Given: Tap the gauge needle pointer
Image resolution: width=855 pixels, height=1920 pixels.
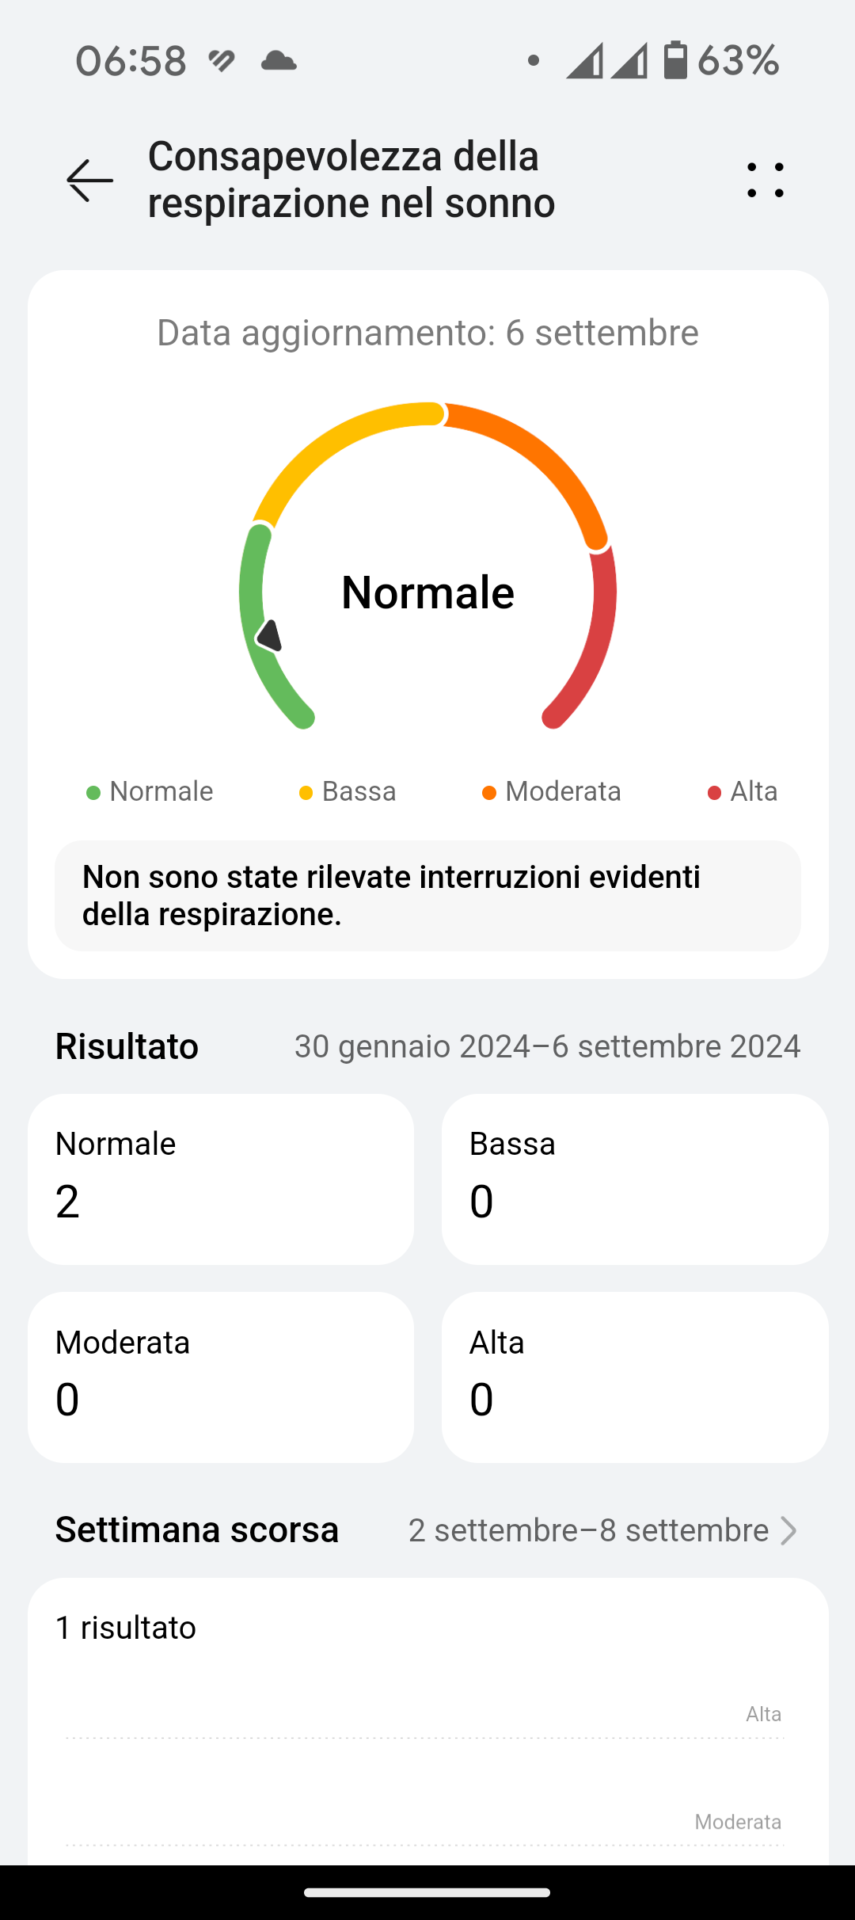Looking at the screenshot, I should click(x=270, y=636).
